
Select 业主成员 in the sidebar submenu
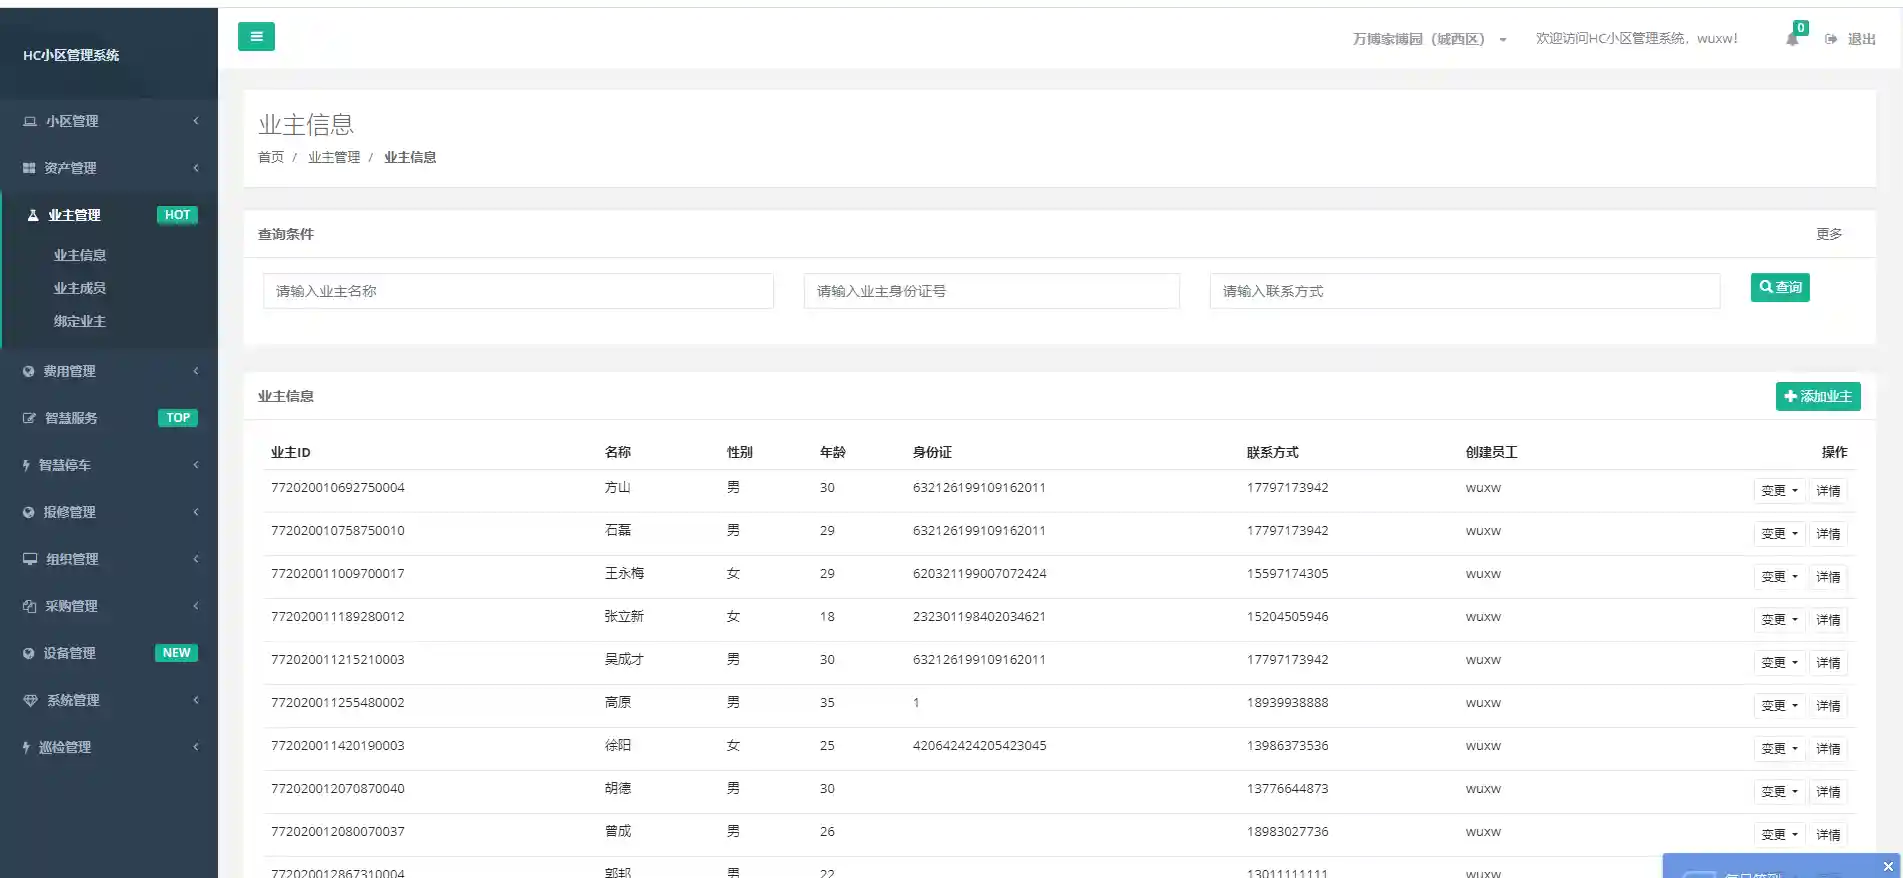pos(80,288)
